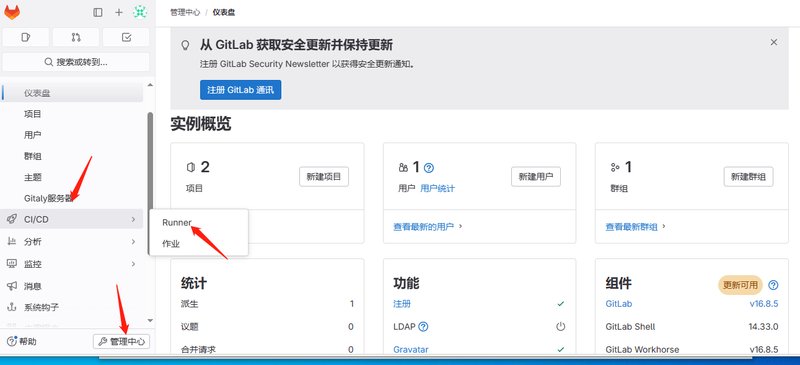Viewport: 800px width, 365px height.
Task: Select Runner from the CI/CD flyout
Action: point(177,223)
